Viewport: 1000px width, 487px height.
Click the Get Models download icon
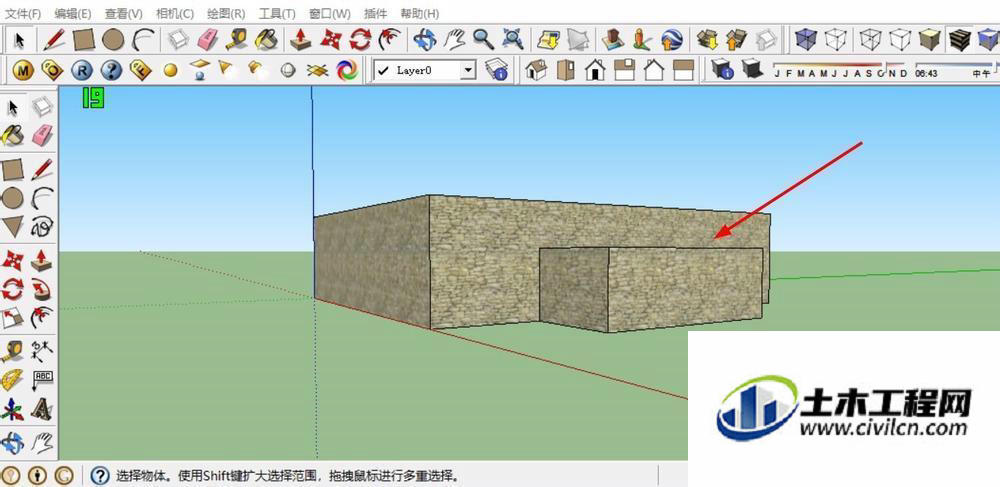[x=707, y=40]
